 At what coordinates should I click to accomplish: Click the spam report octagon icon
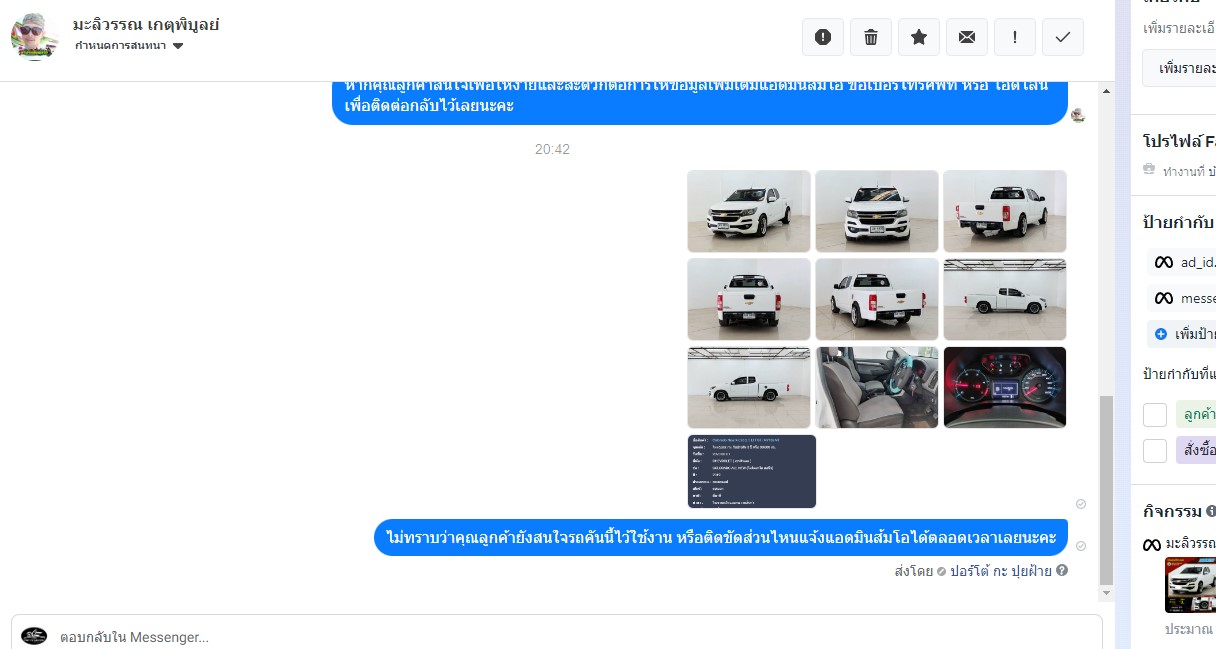[x=822, y=37]
